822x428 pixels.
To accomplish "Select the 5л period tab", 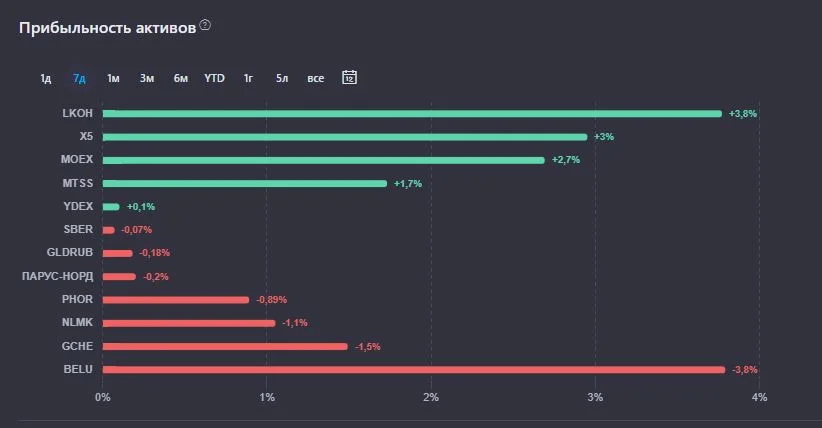I will [282, 78].
